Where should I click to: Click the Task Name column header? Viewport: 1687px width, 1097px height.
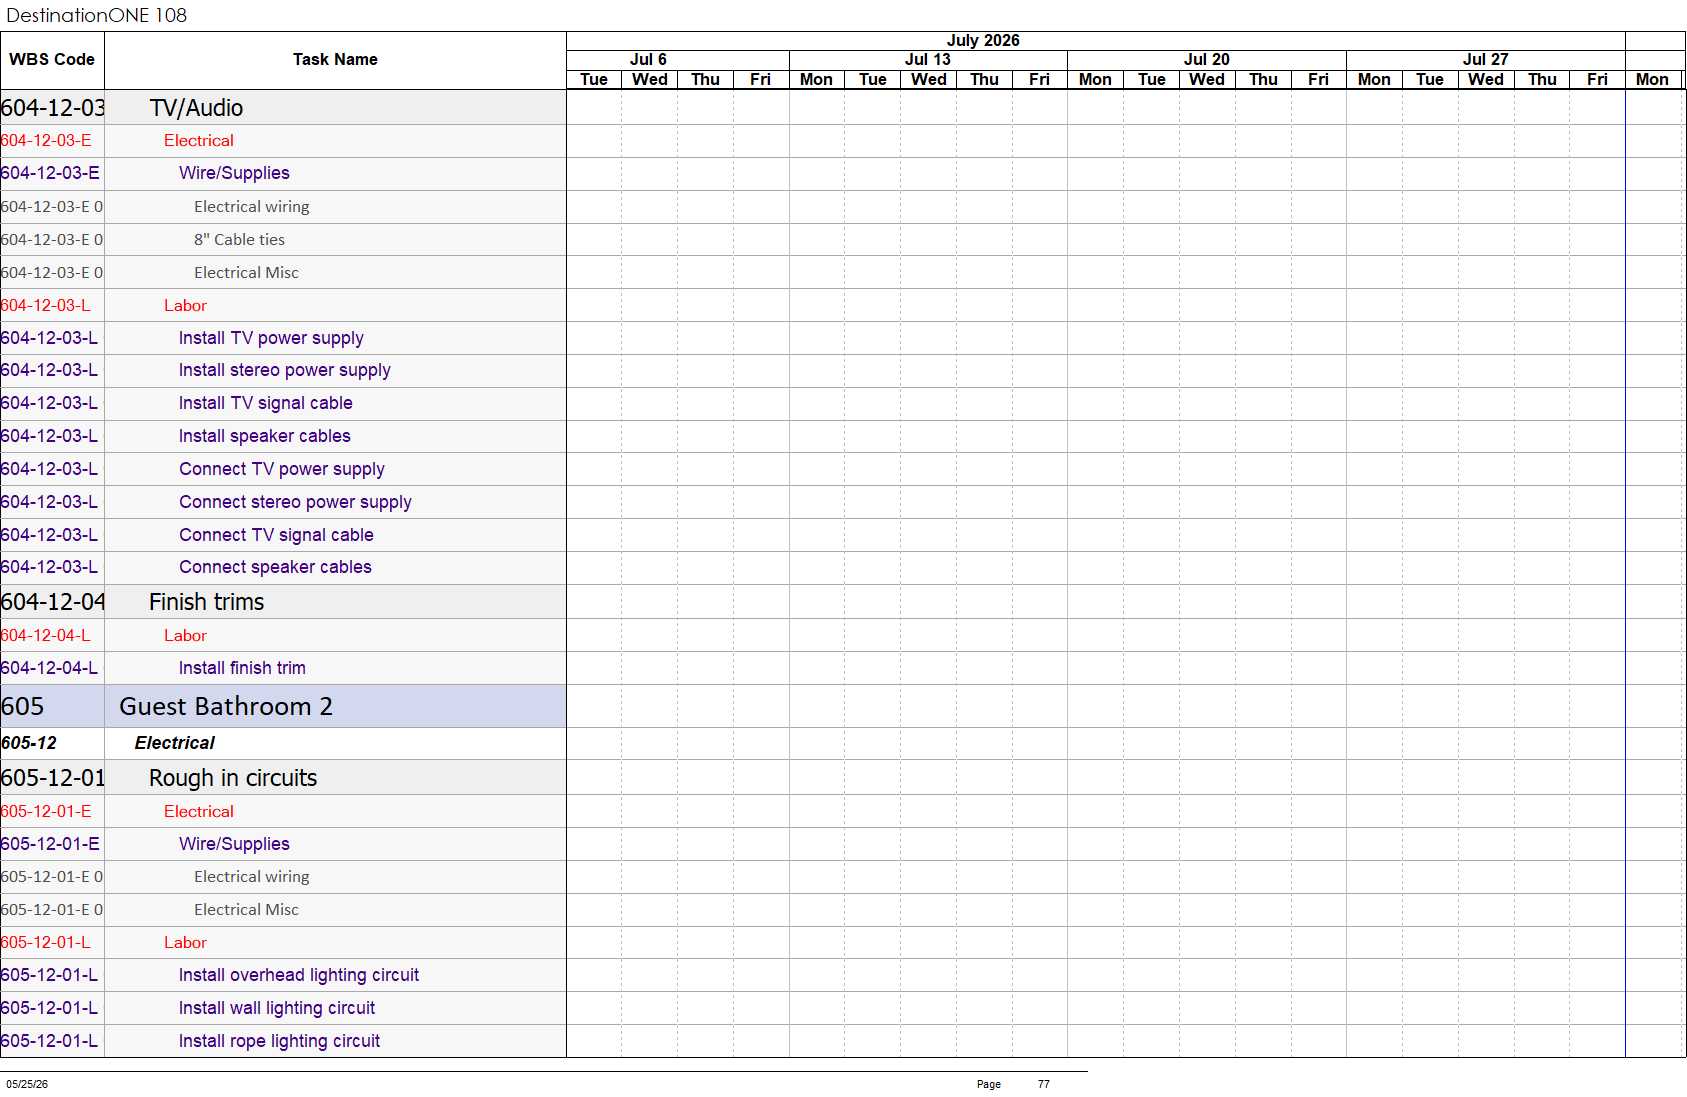coord(335,60)
